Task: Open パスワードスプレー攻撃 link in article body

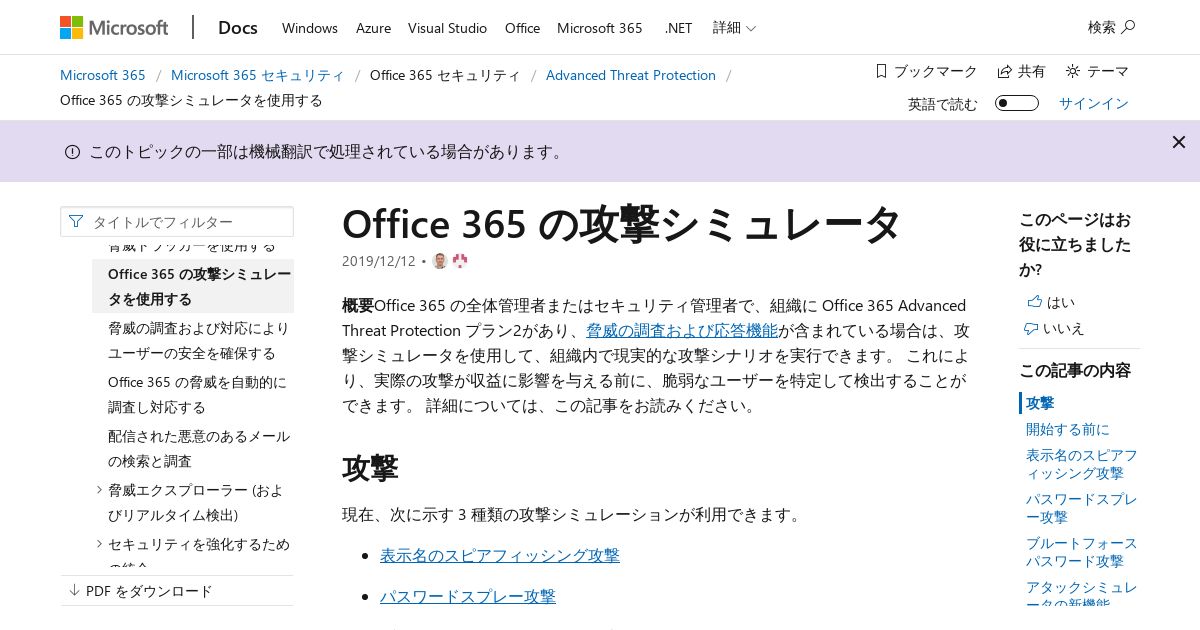Action: [468, 596]
